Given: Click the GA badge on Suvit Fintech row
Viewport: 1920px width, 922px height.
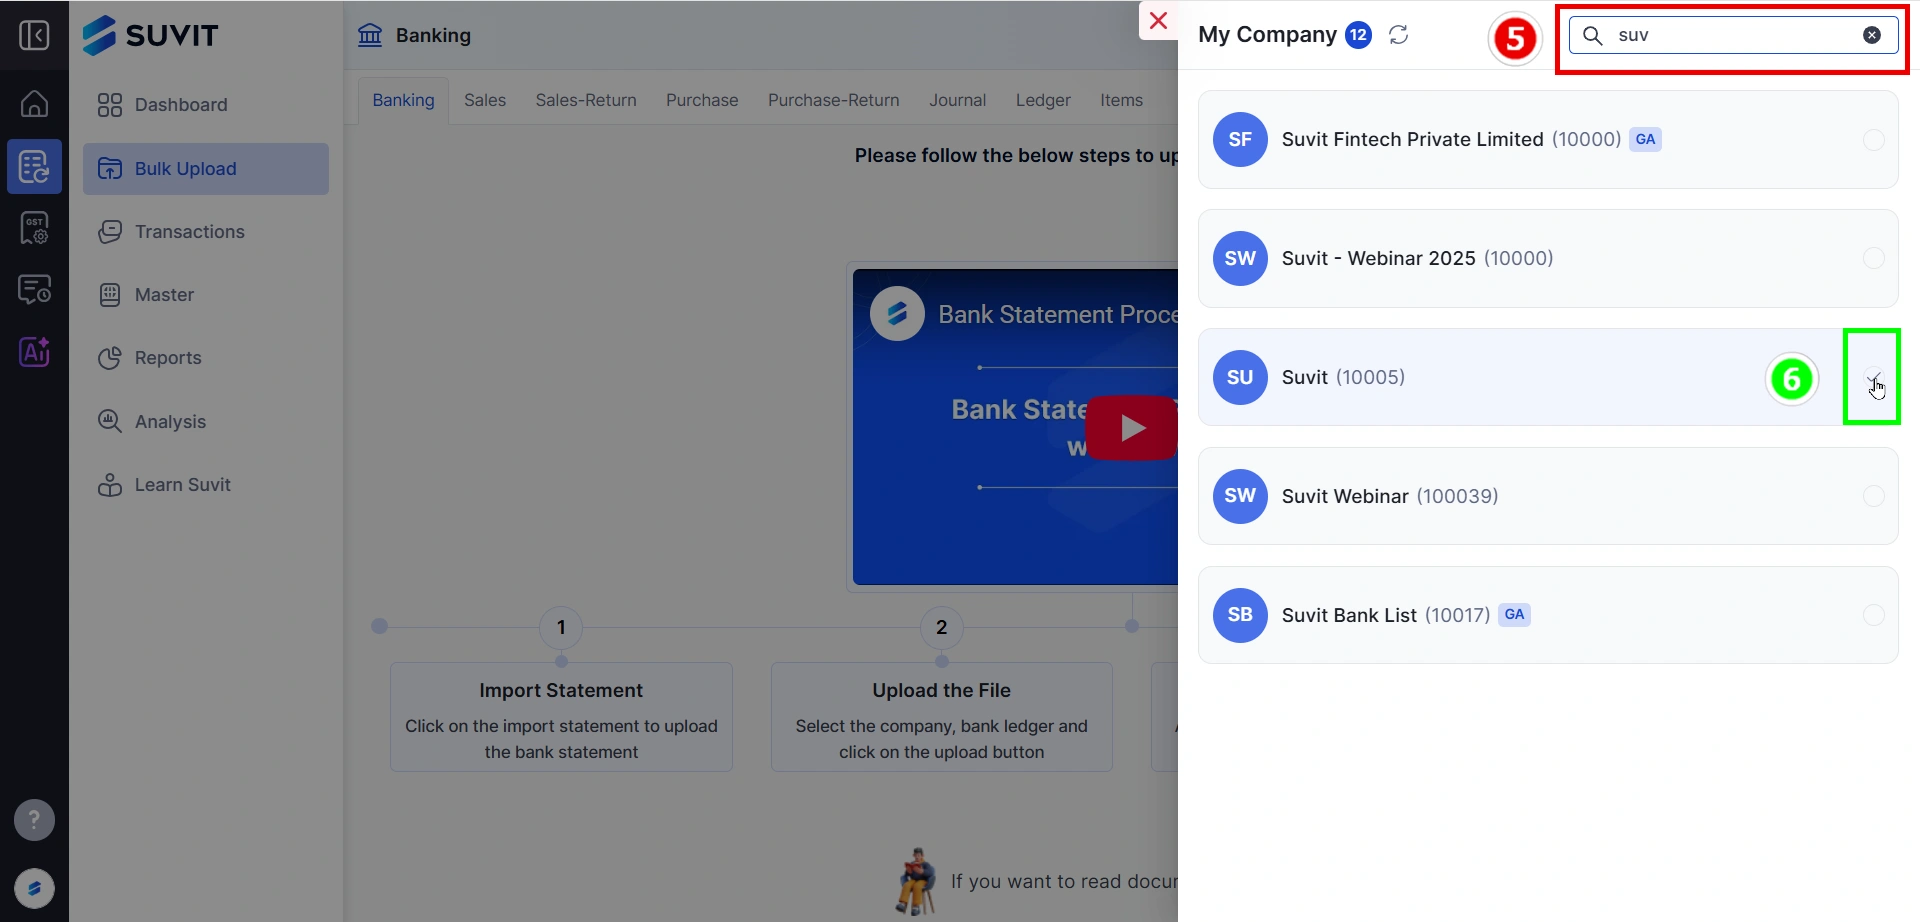Looking at the screenshot, I should [1645, 140].
